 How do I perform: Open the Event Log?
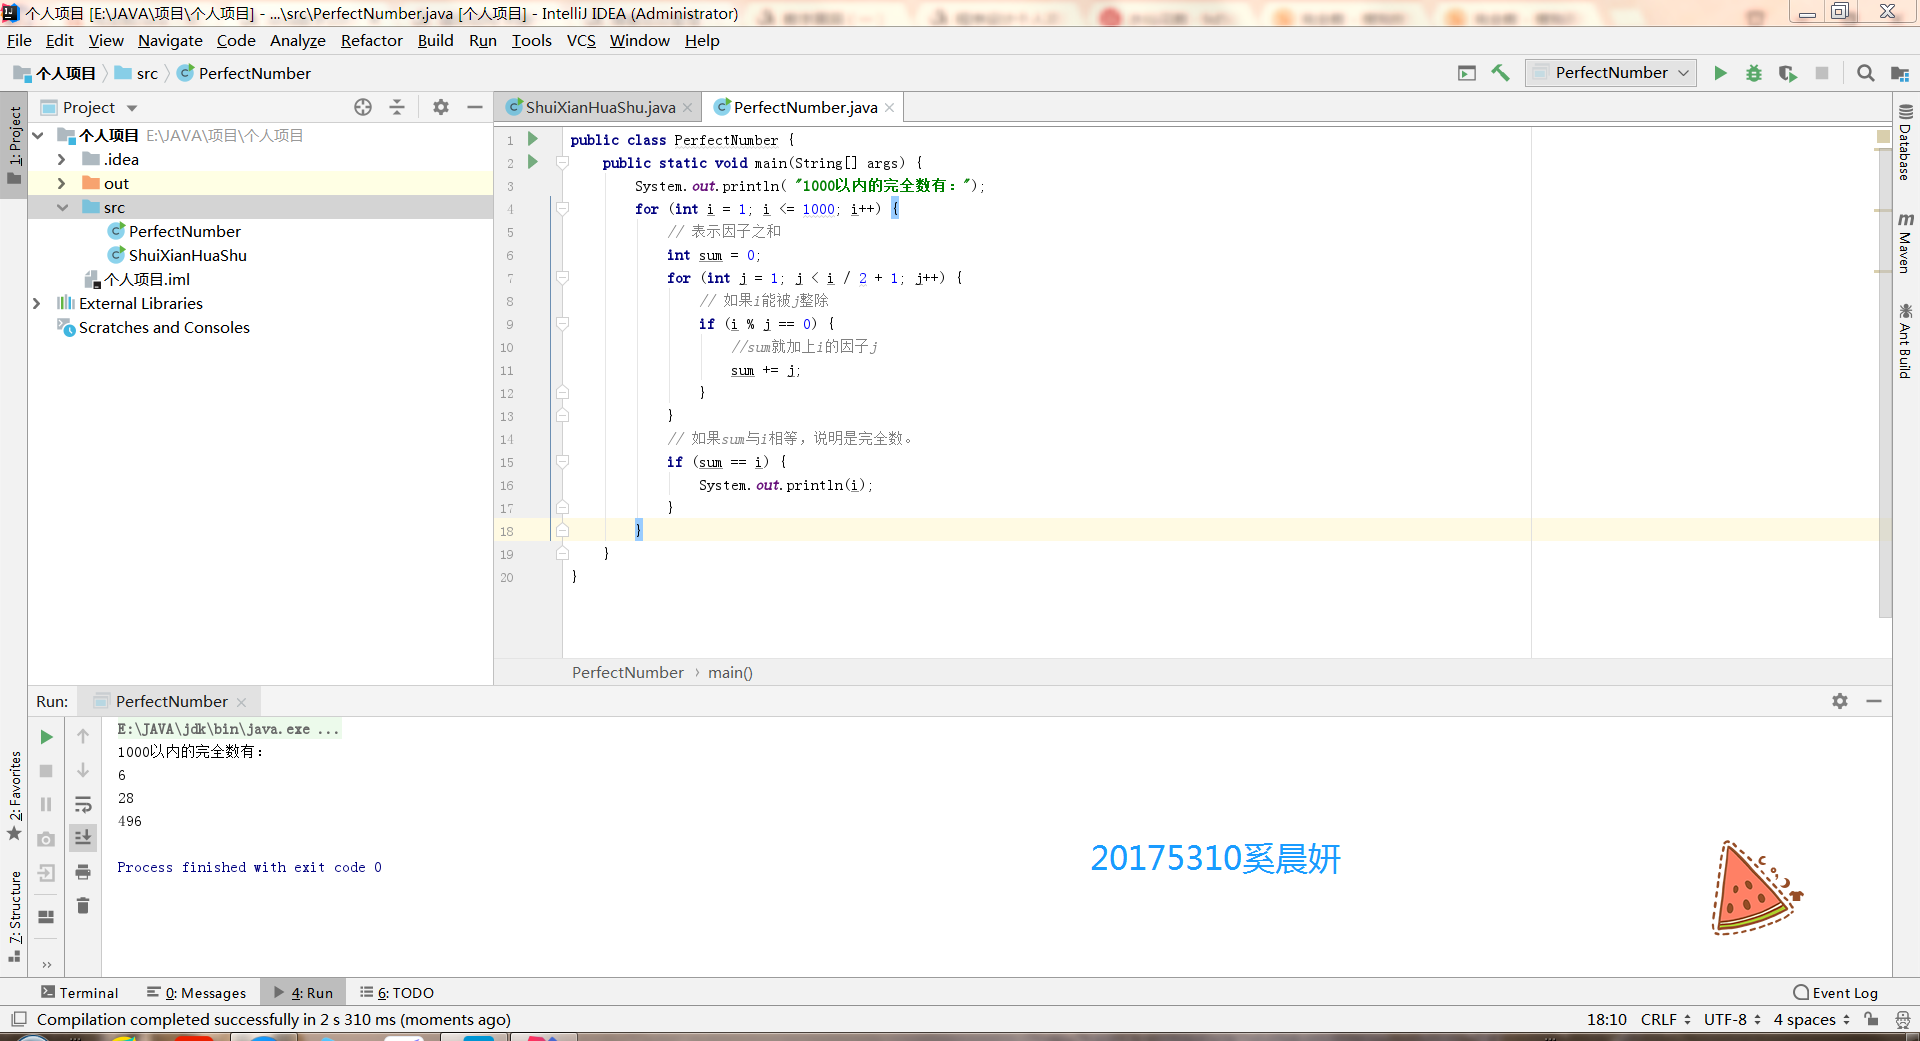point(1835,992)
